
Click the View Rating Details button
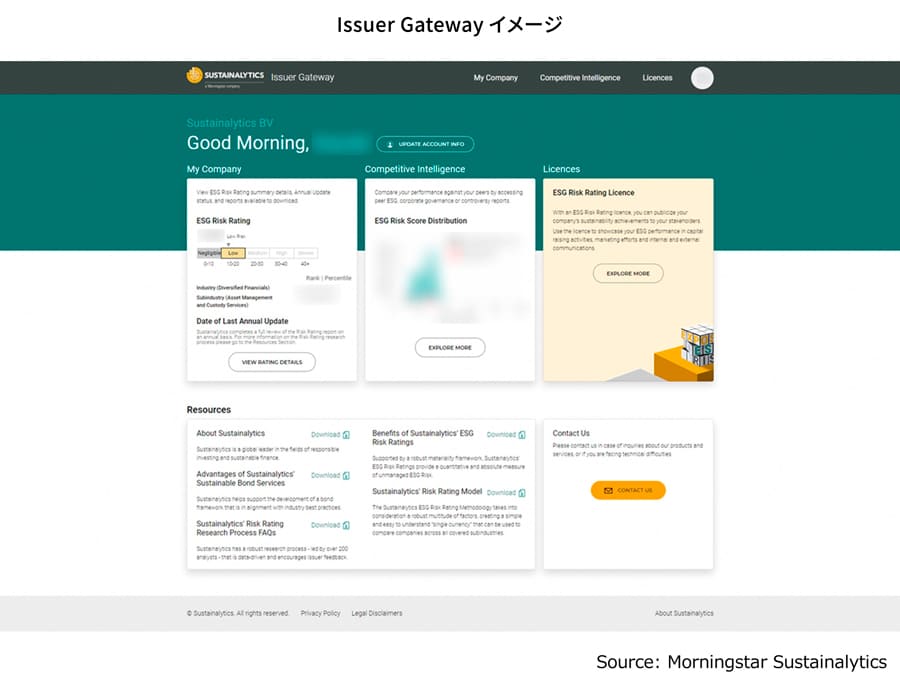(x=272, y=362)
